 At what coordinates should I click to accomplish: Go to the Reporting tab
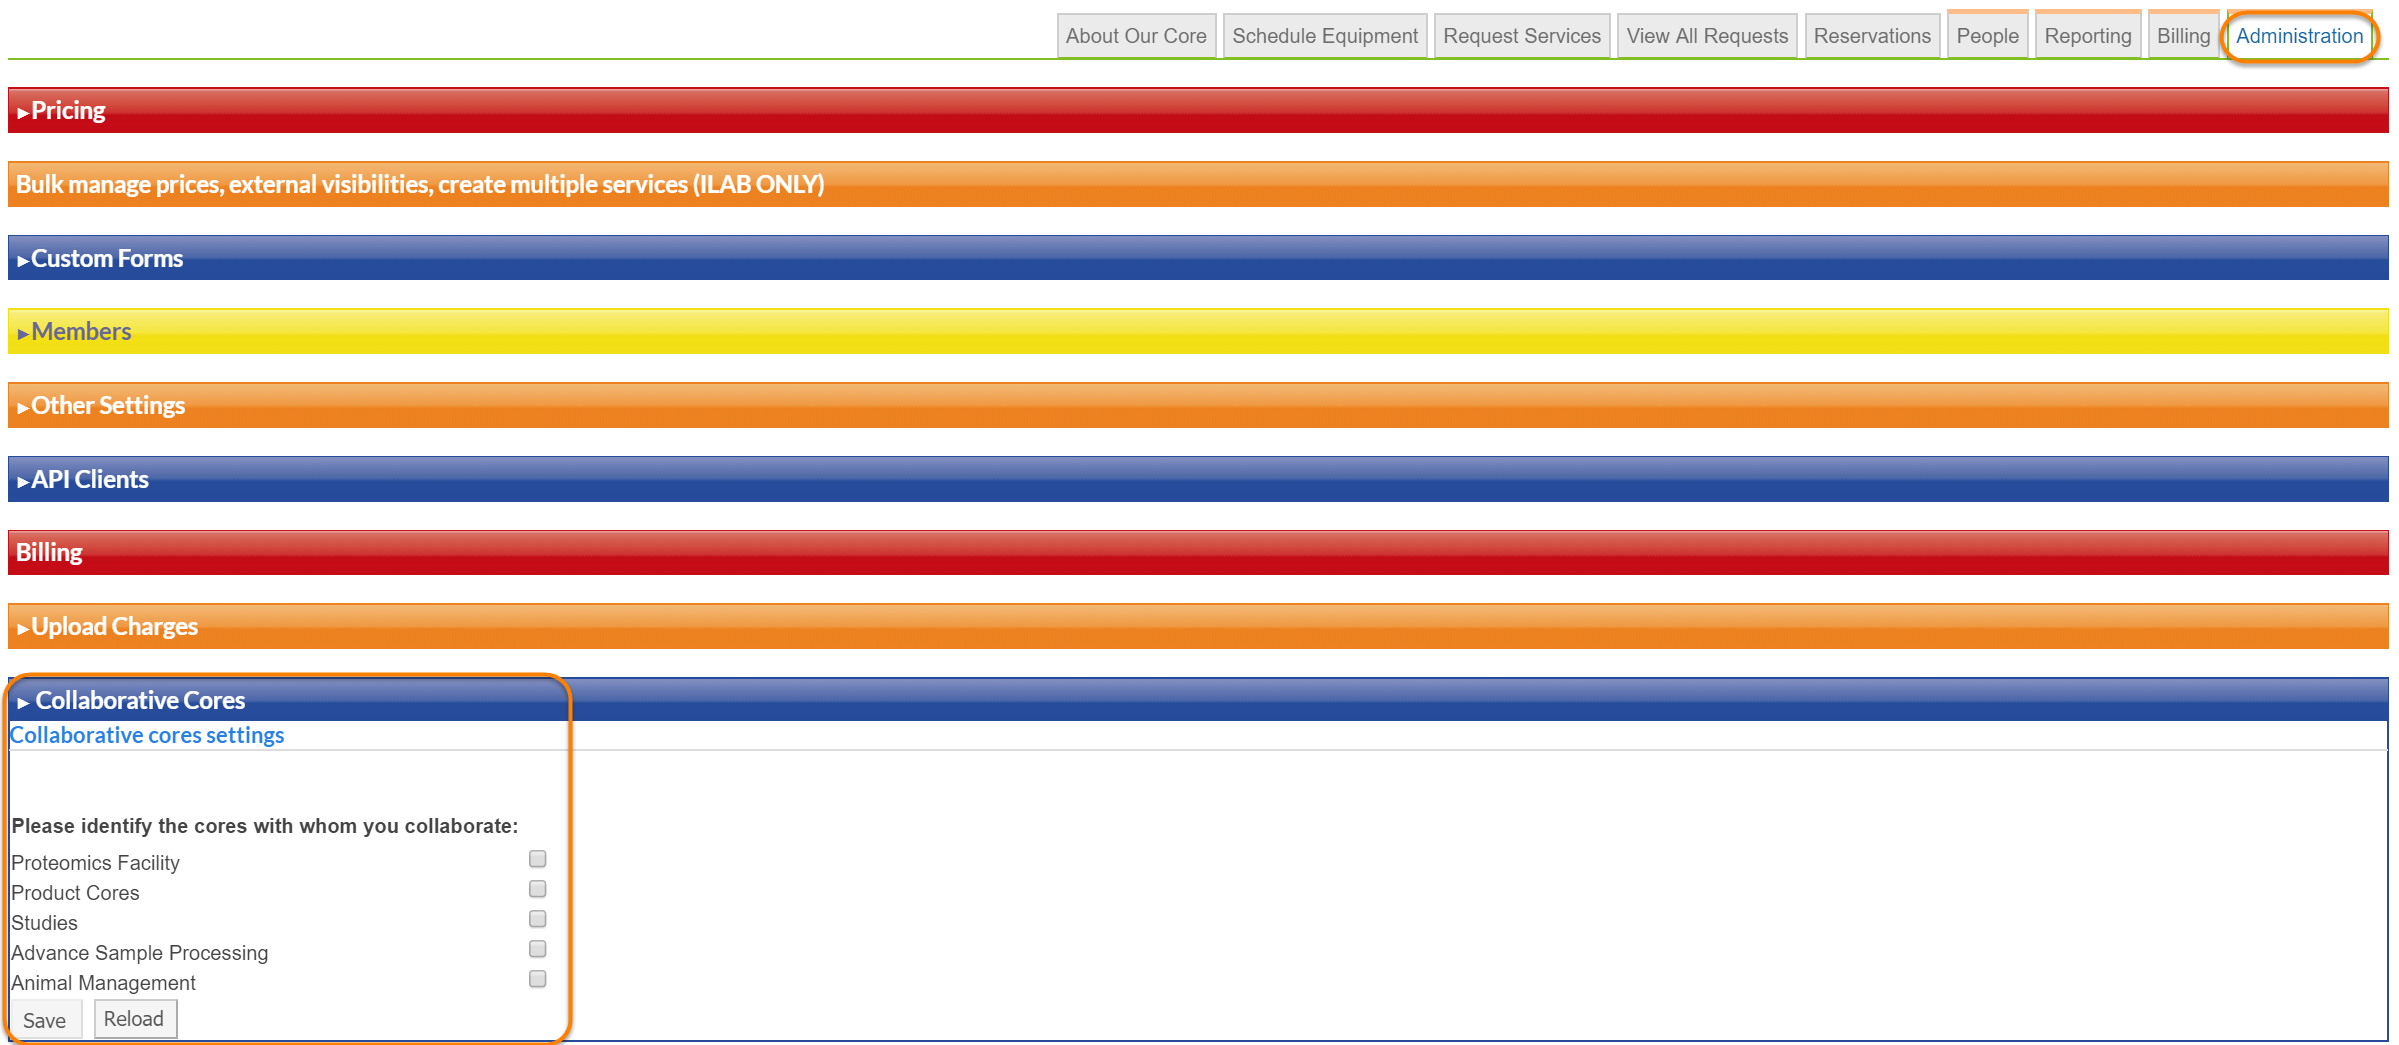click(x=2087, y=36)
